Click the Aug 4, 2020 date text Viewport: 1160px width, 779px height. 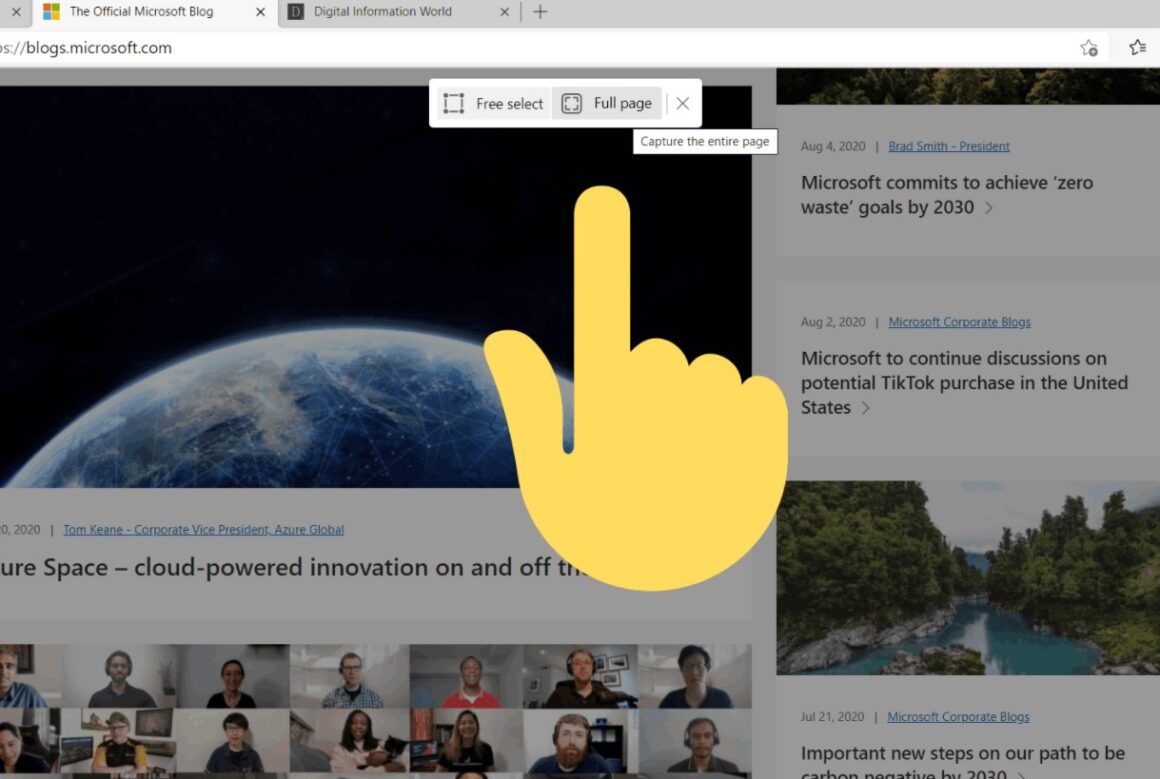coord(833,146)
